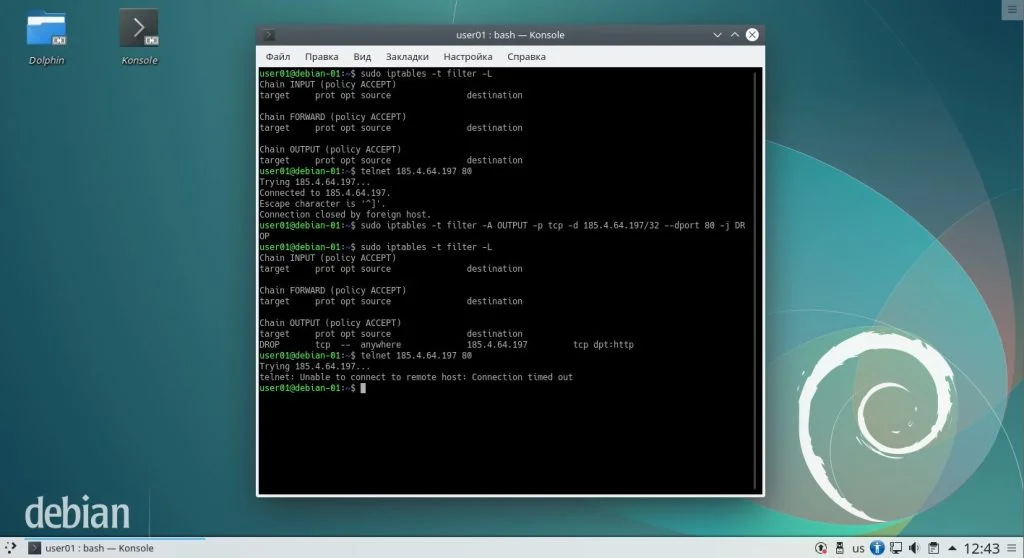Open the Правка menu
Viewport: 1024px width, 558px height.
pos(321,57)
